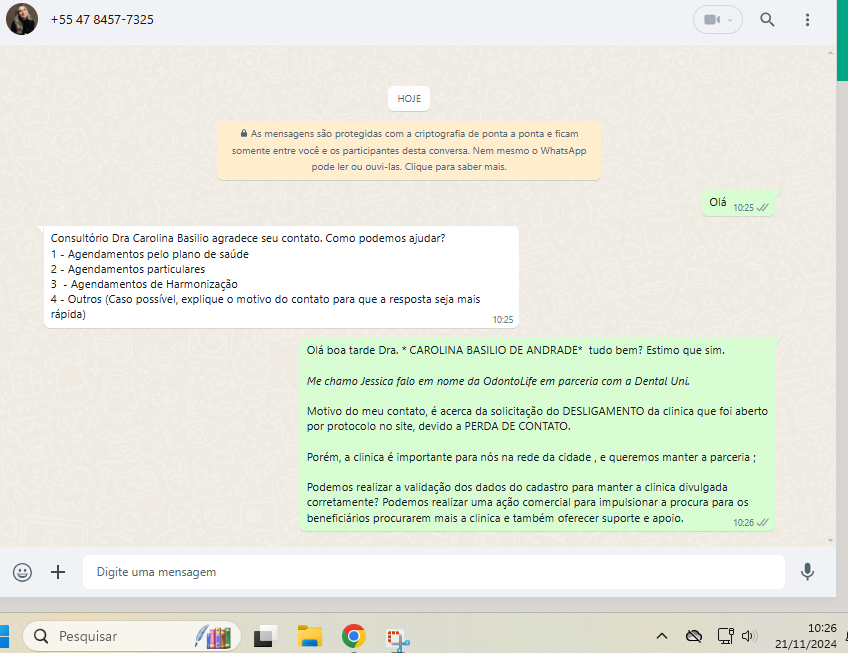
Task: Click the italic "Me chamo Jessica" line
Action: tap(498, 381)
